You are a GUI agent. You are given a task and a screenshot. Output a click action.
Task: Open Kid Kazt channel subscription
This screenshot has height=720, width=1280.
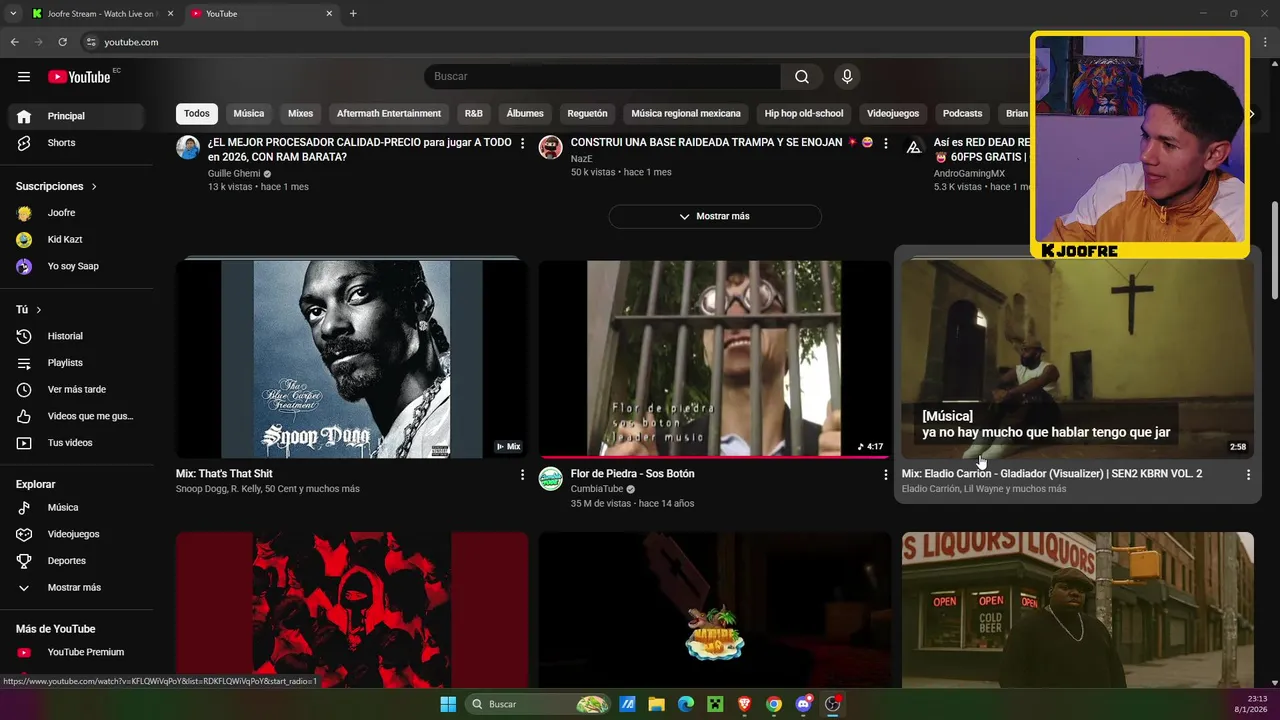coord(77,240)
